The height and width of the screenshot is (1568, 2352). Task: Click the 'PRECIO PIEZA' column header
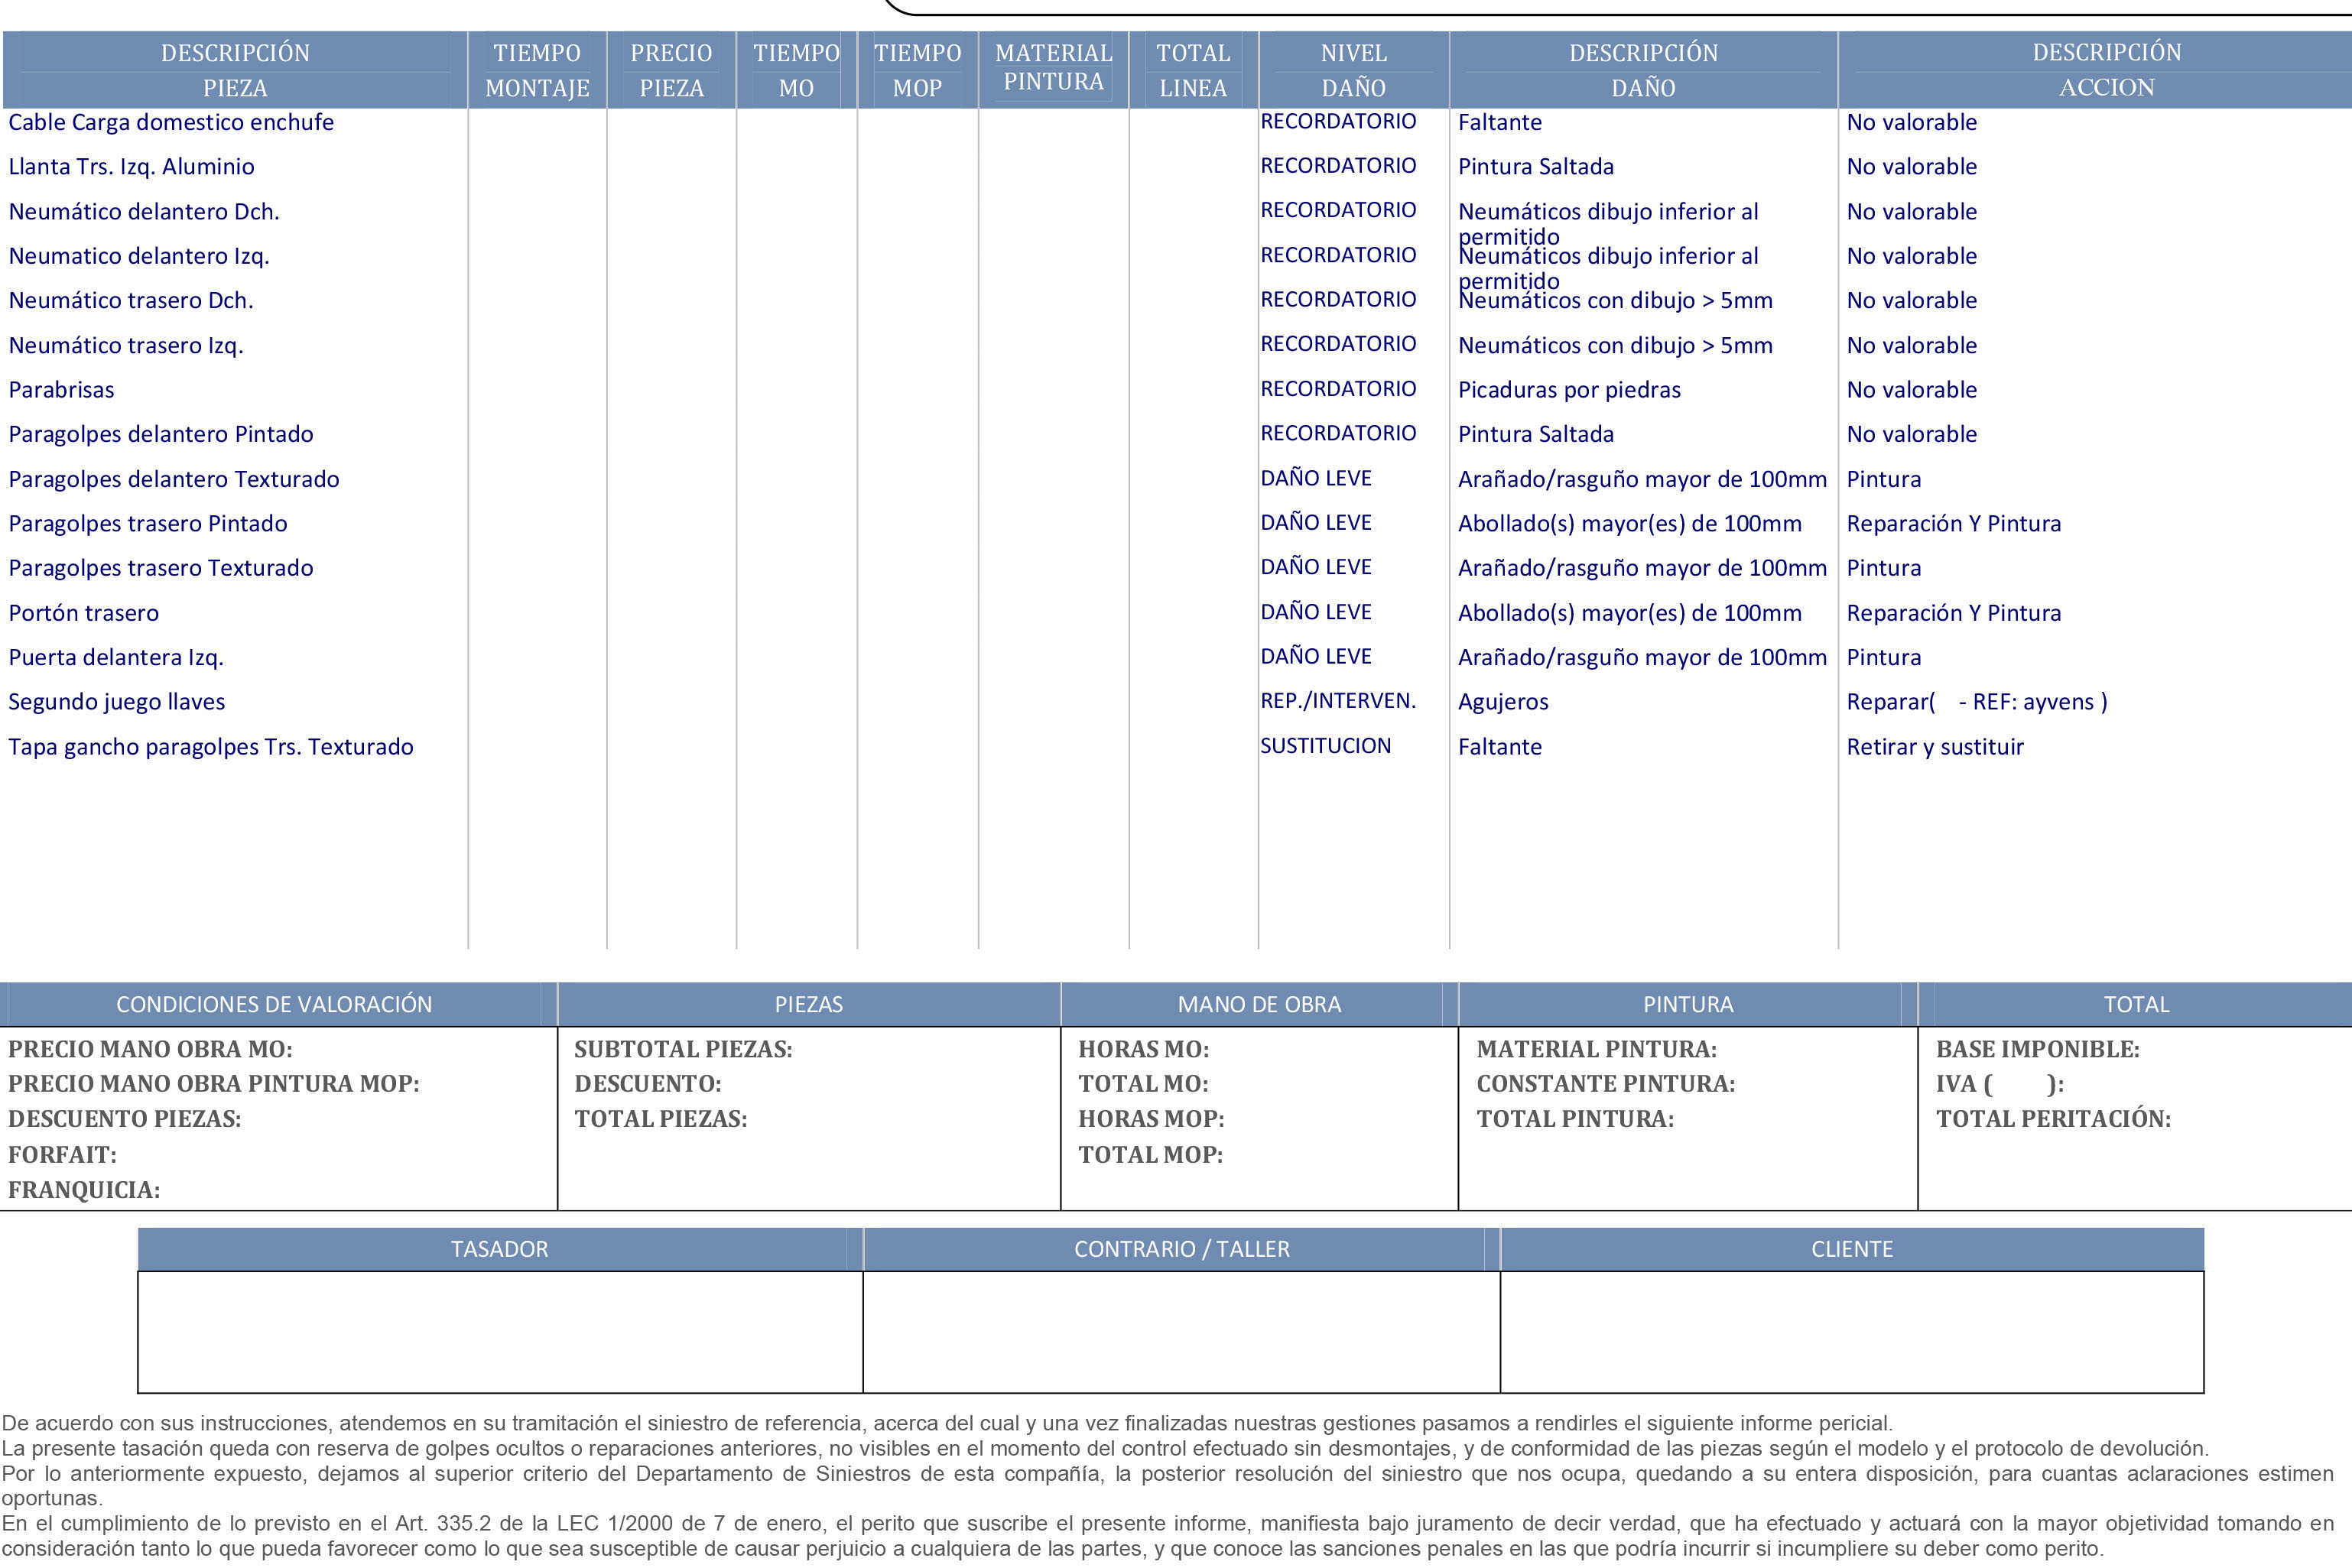(x=671, y=70)
